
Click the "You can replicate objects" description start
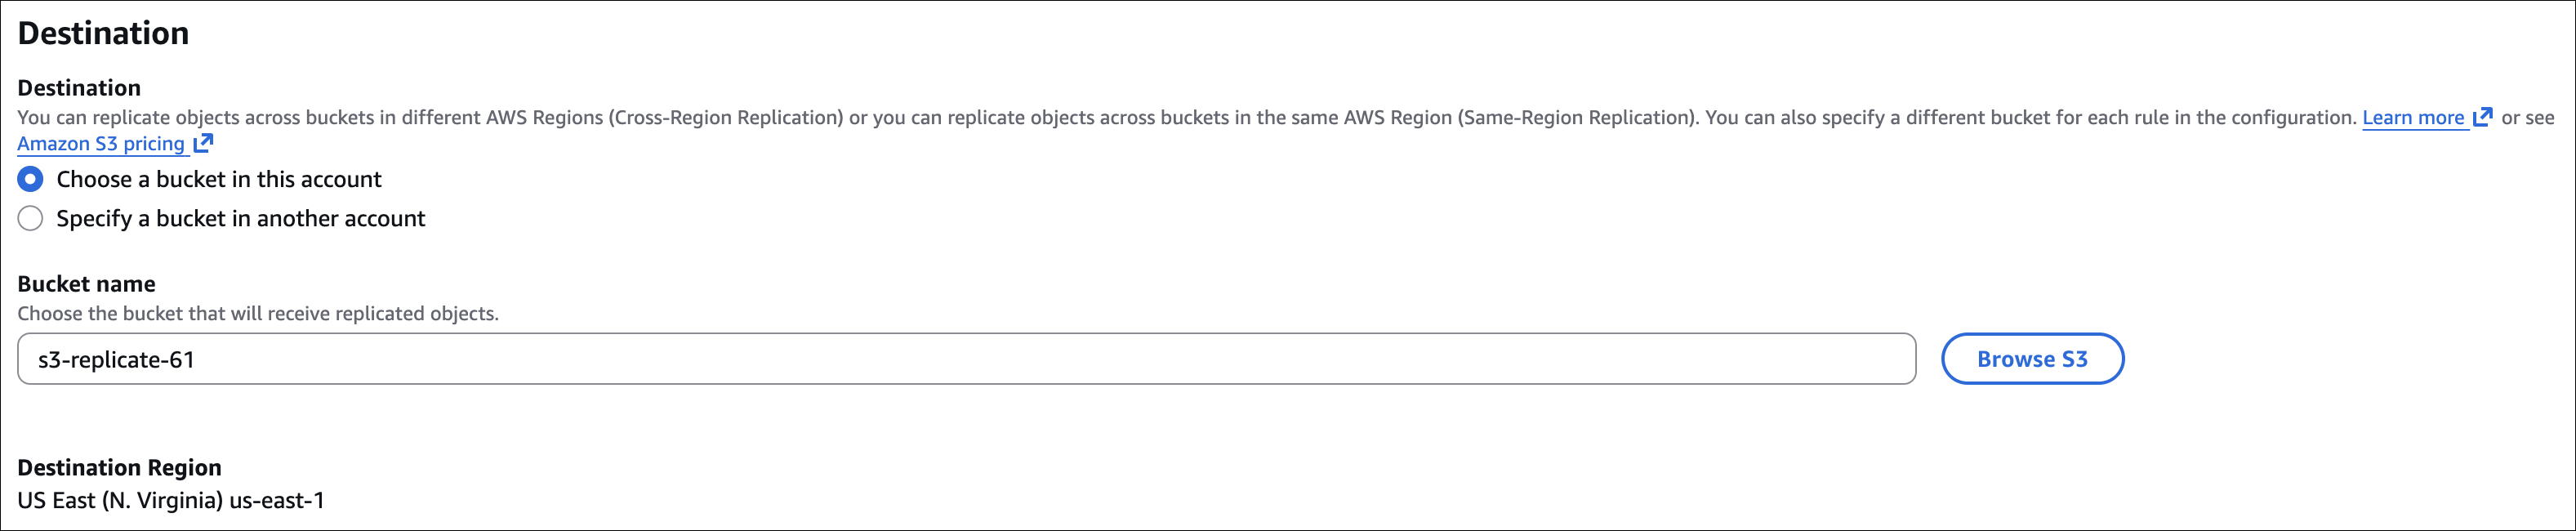point(128,118)
